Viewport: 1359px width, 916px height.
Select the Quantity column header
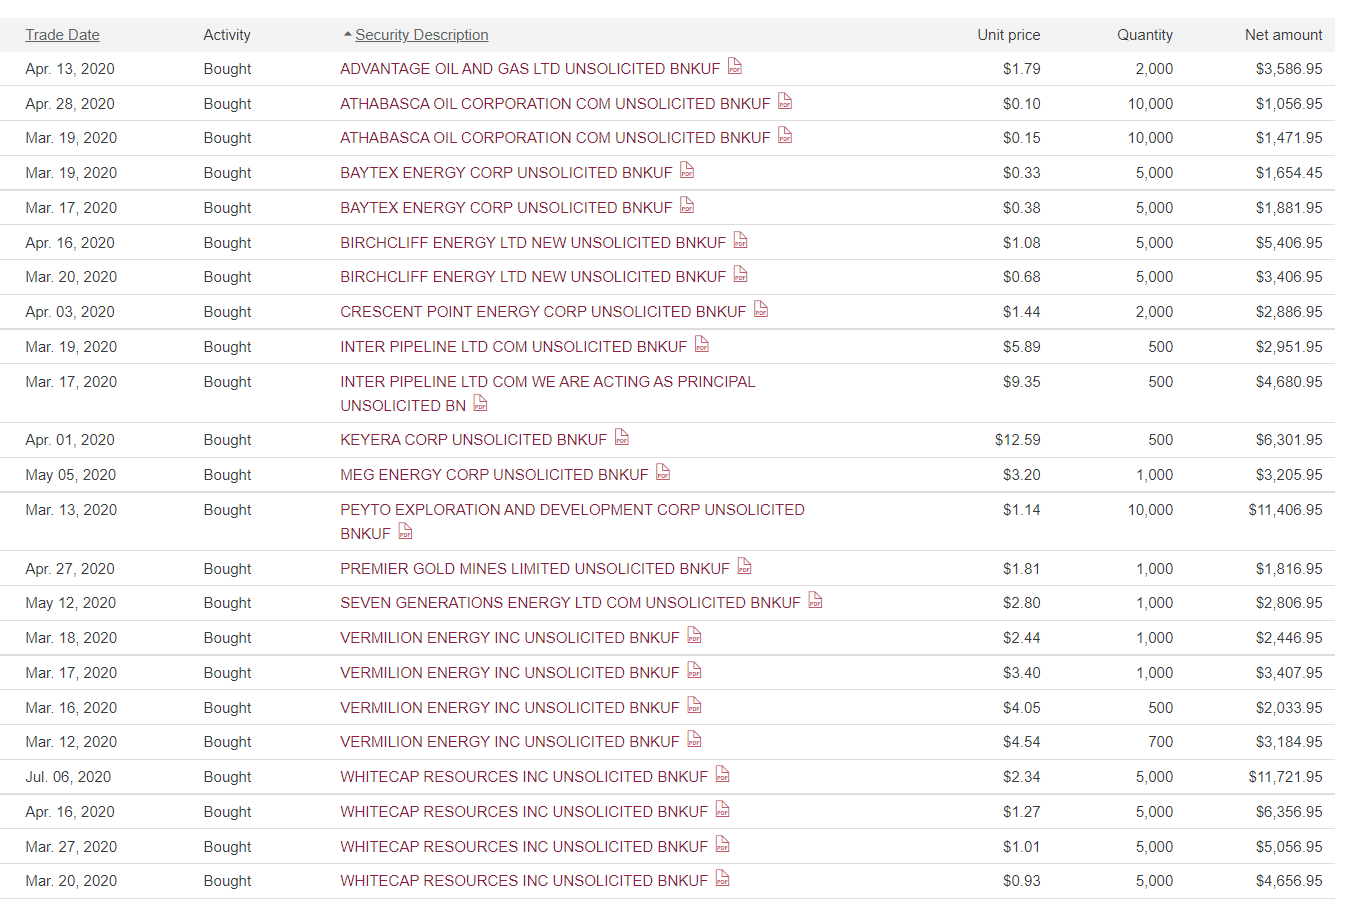tap(1145, 35)
